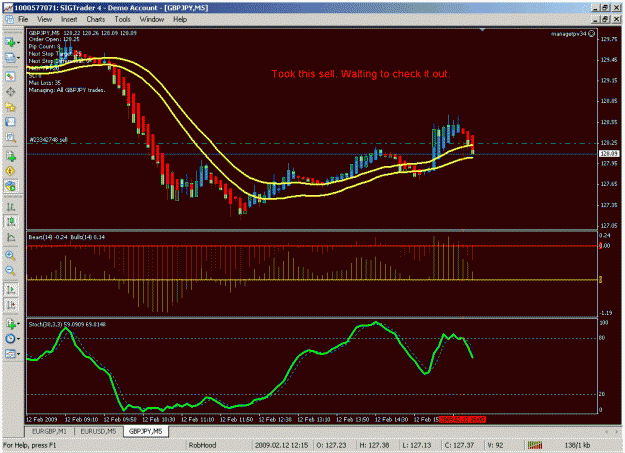This screenshot has height=453, width=625.
Task: Select the GBPJPY,M5 chart tab
Action: [145, 431]
